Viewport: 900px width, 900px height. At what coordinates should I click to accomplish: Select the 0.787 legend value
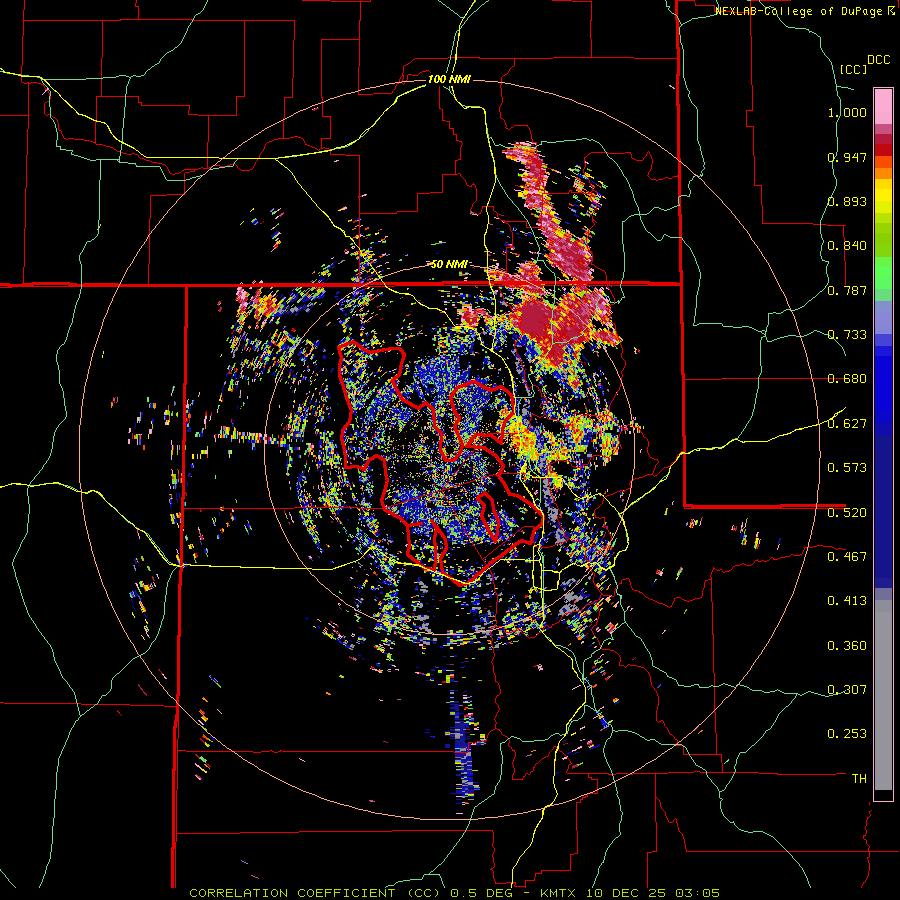[x=847, y=290]
